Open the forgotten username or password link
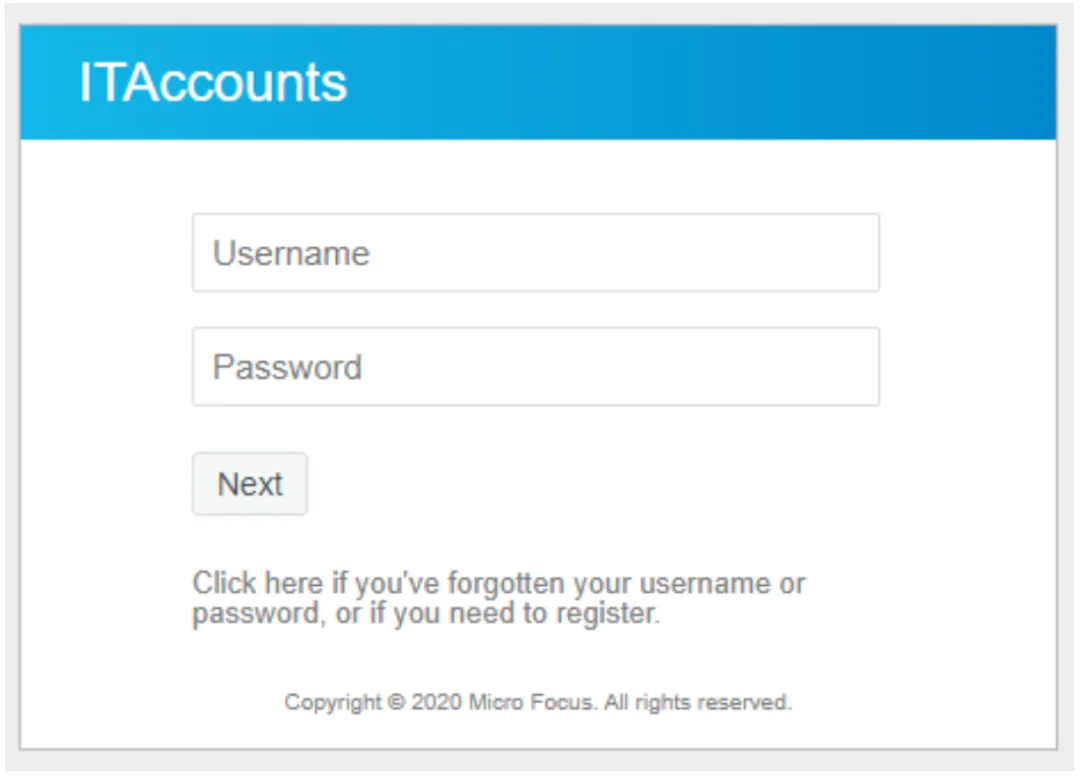 pos(499,598)
